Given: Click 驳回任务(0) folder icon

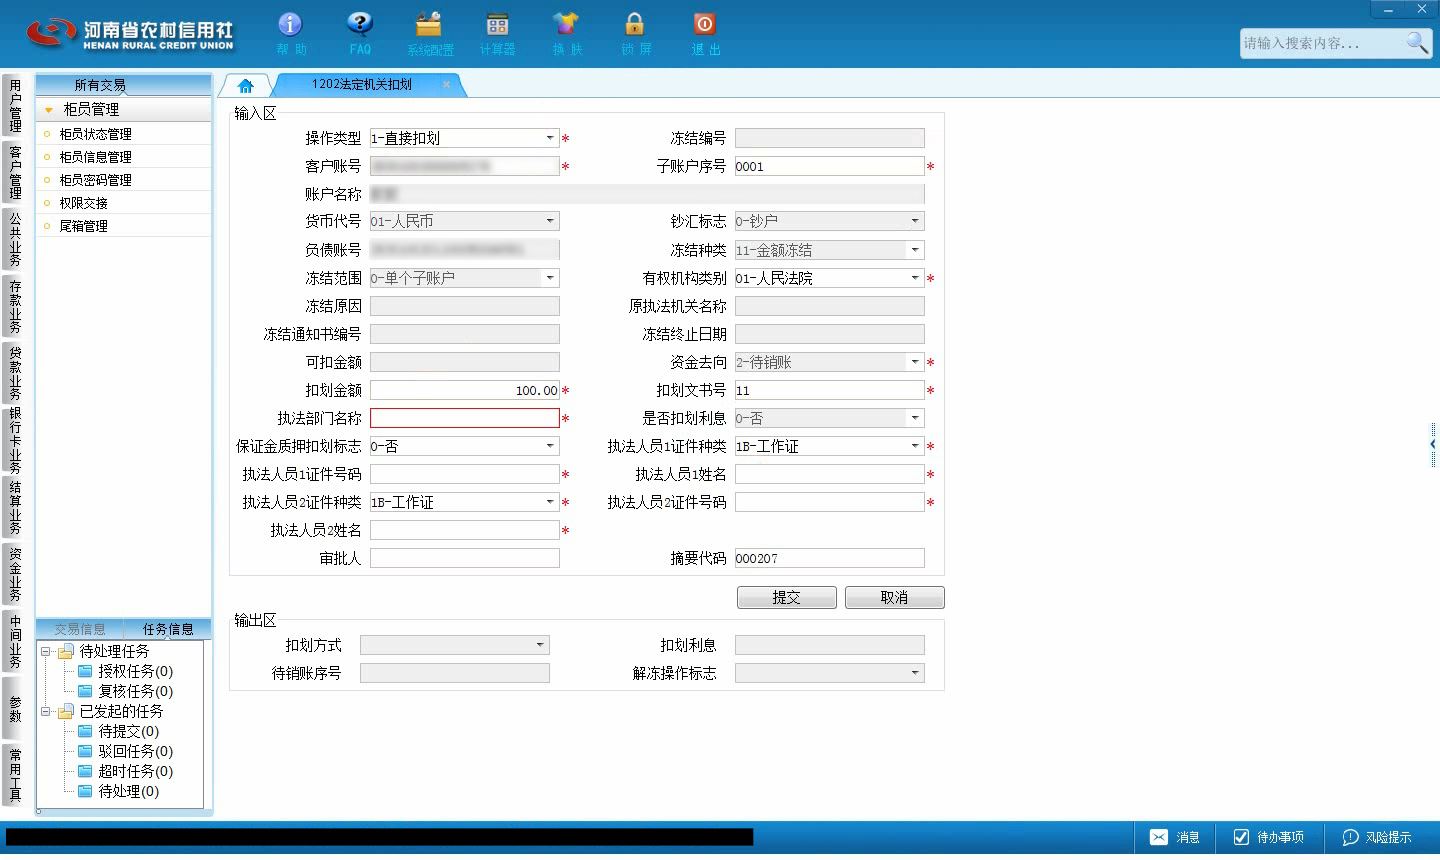Looking at the screenshot, I should tap(86, 751).
